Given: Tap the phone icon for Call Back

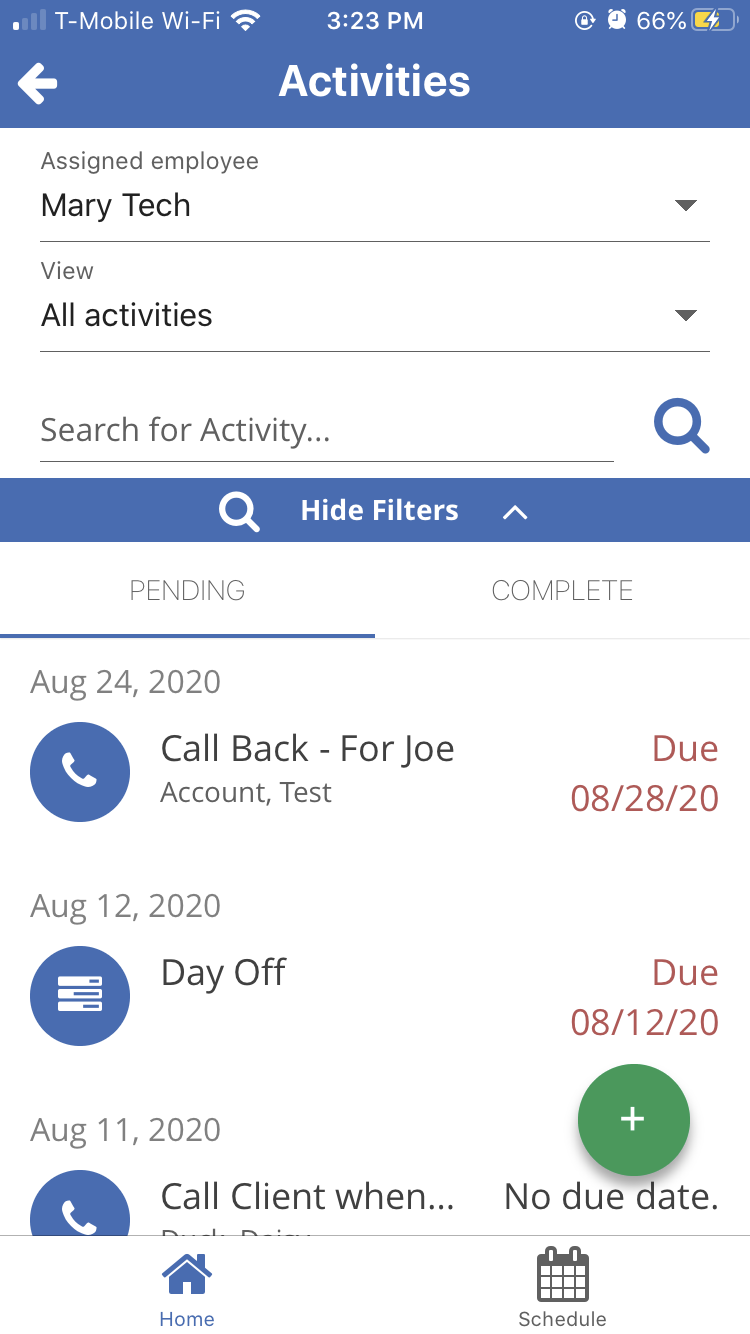Looking at the screenshot, I should [x=80, y=771].
